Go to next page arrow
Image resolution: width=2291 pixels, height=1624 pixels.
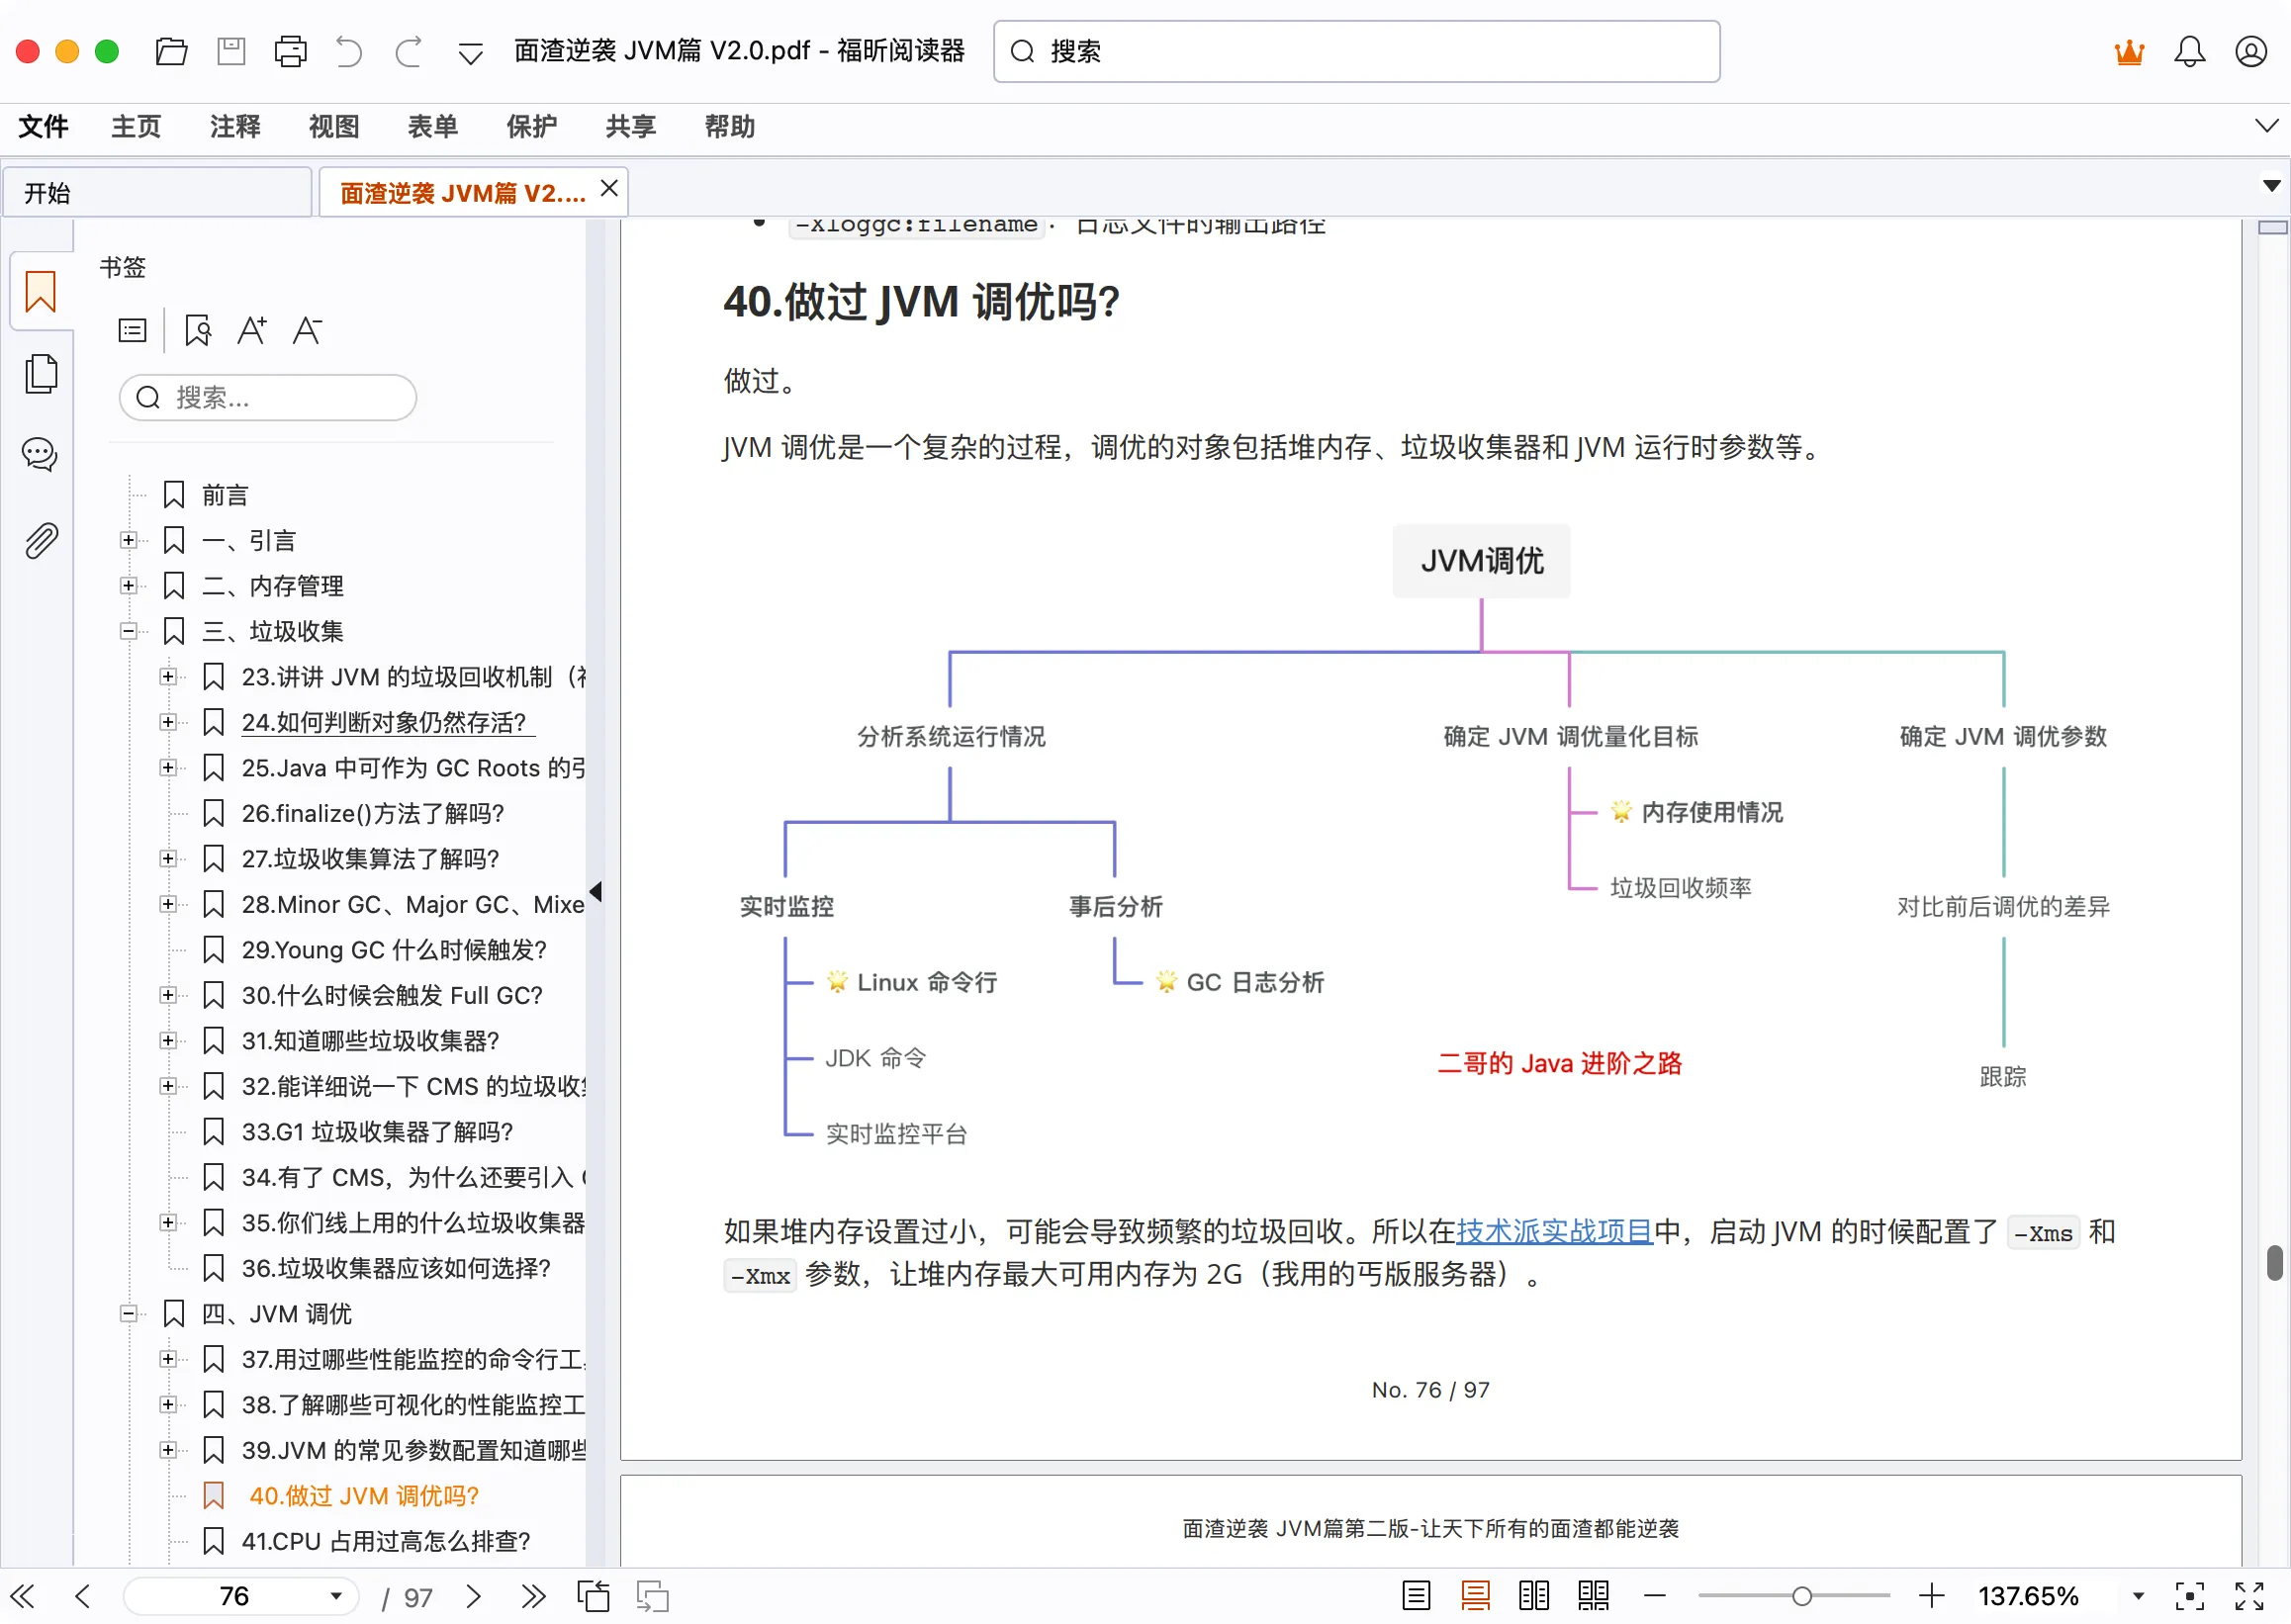[x=474, y=1596]
